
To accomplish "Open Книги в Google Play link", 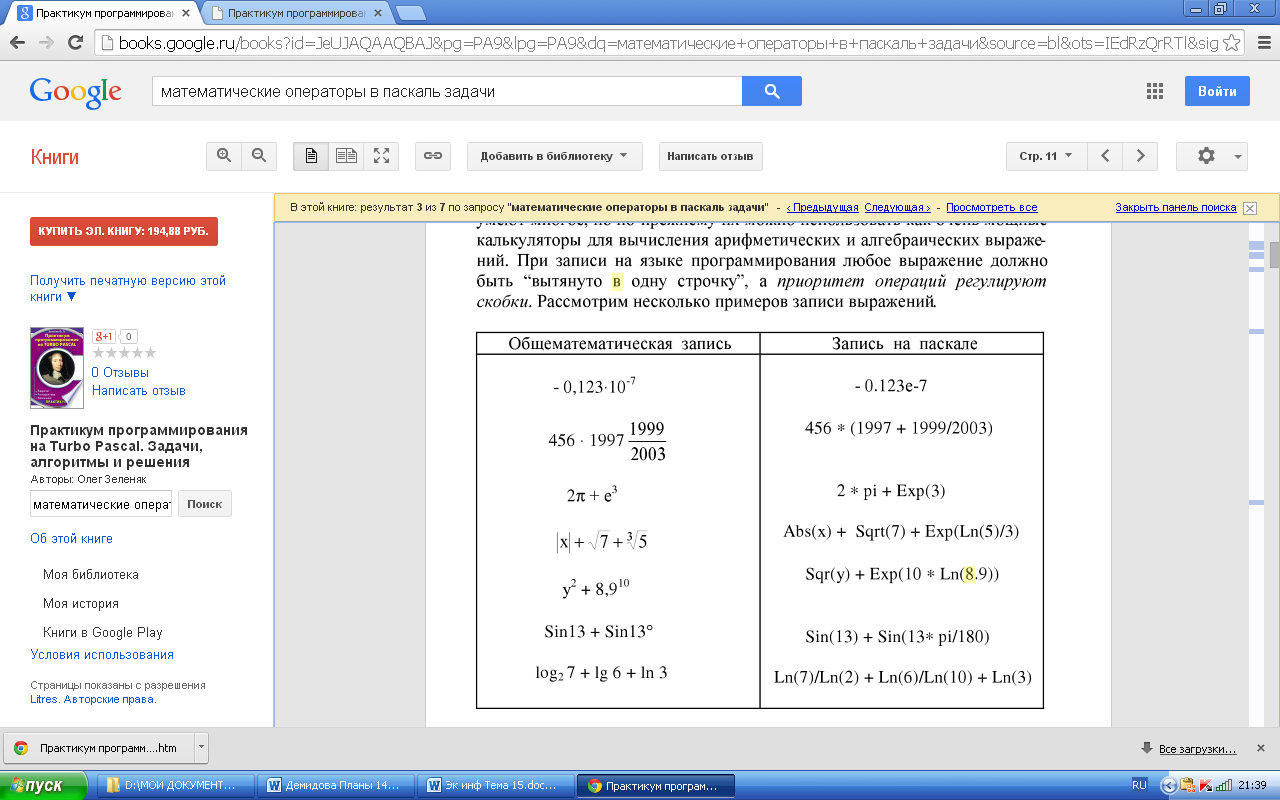I will point(103,633).
